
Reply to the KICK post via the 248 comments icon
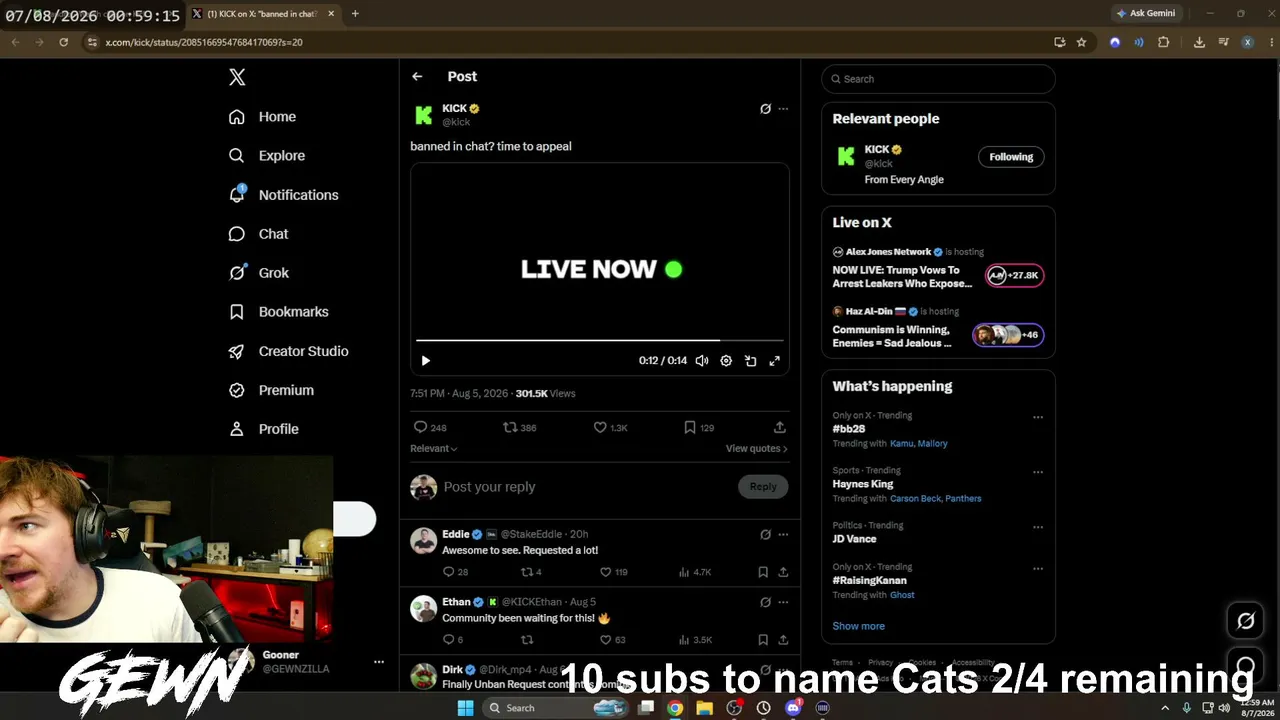(430, 427)
